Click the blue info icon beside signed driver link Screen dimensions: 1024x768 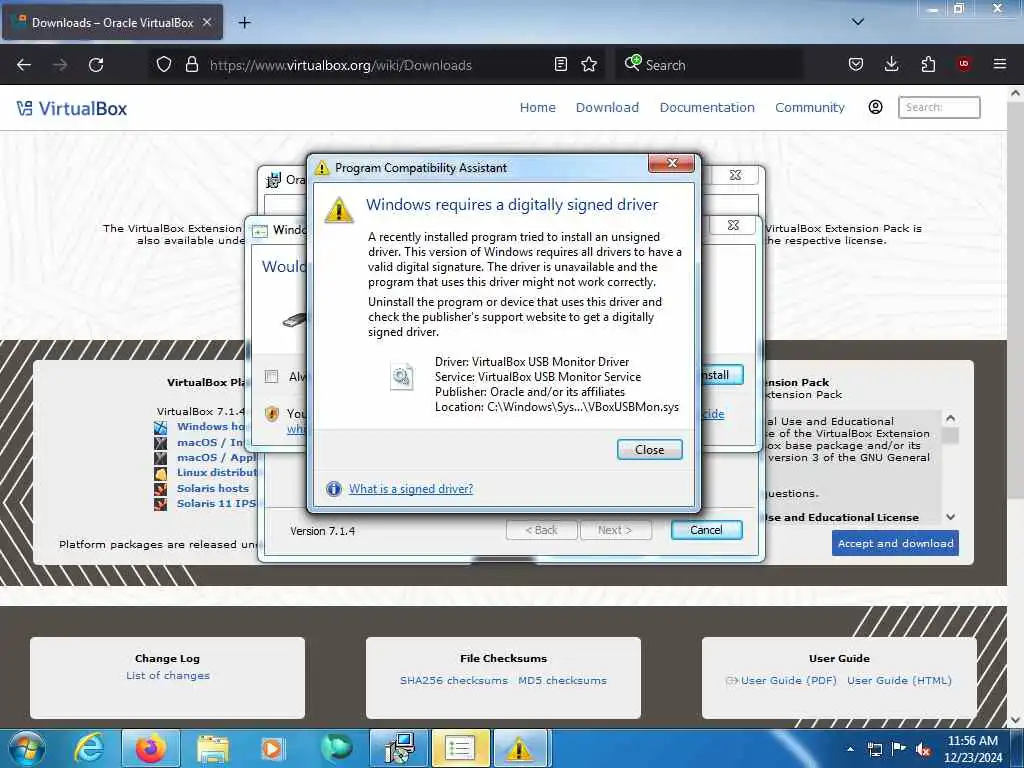[334, 488]
